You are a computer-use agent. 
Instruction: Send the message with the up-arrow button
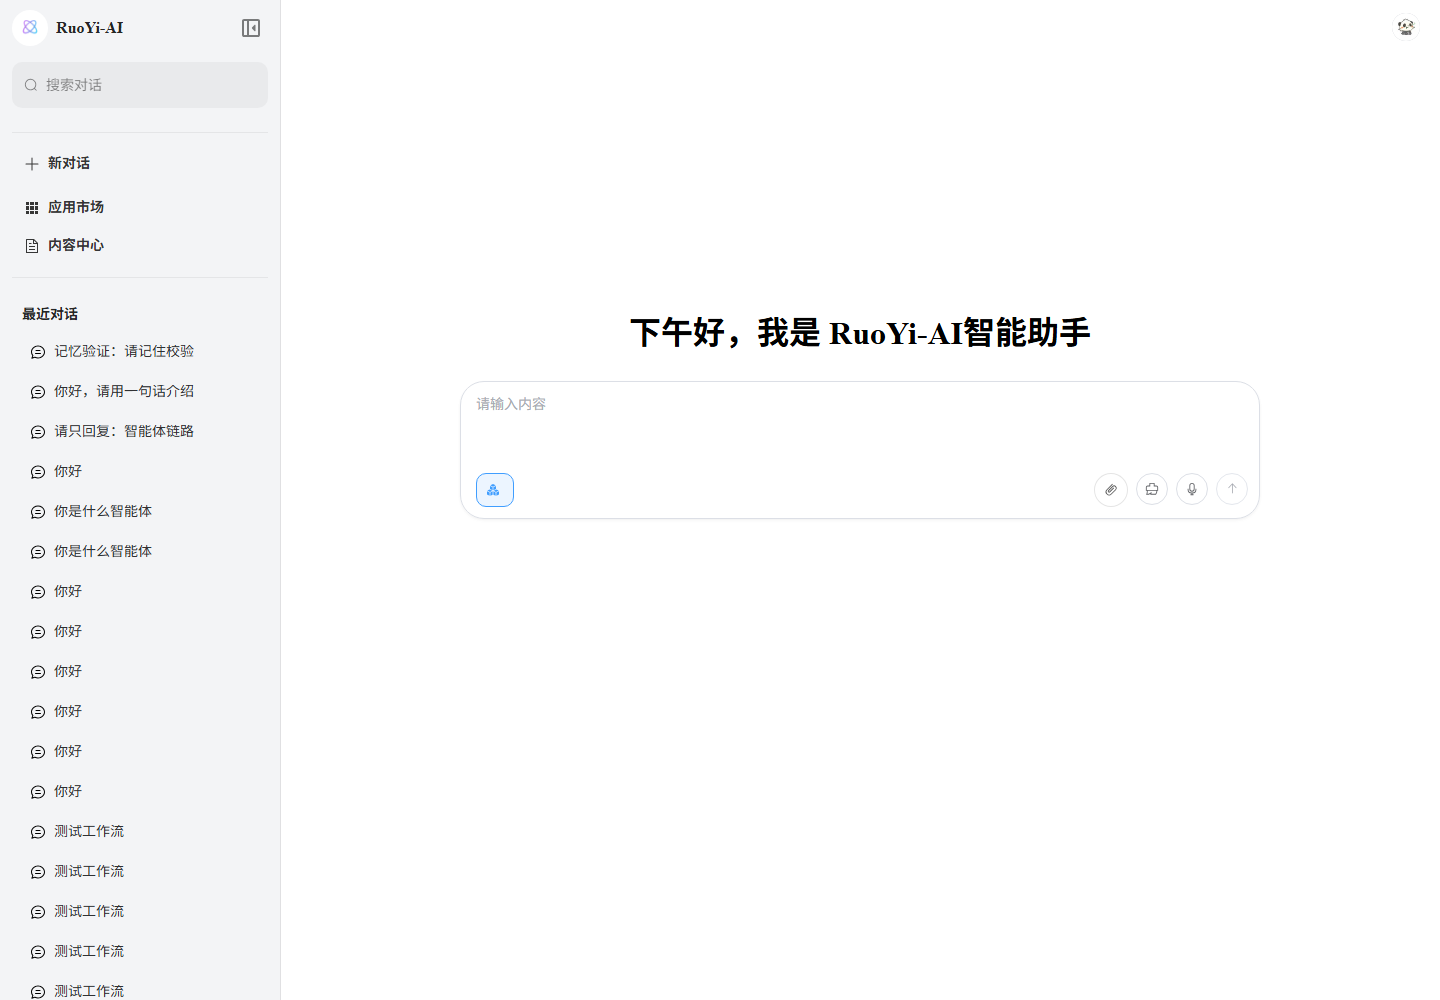(1232, 489)
